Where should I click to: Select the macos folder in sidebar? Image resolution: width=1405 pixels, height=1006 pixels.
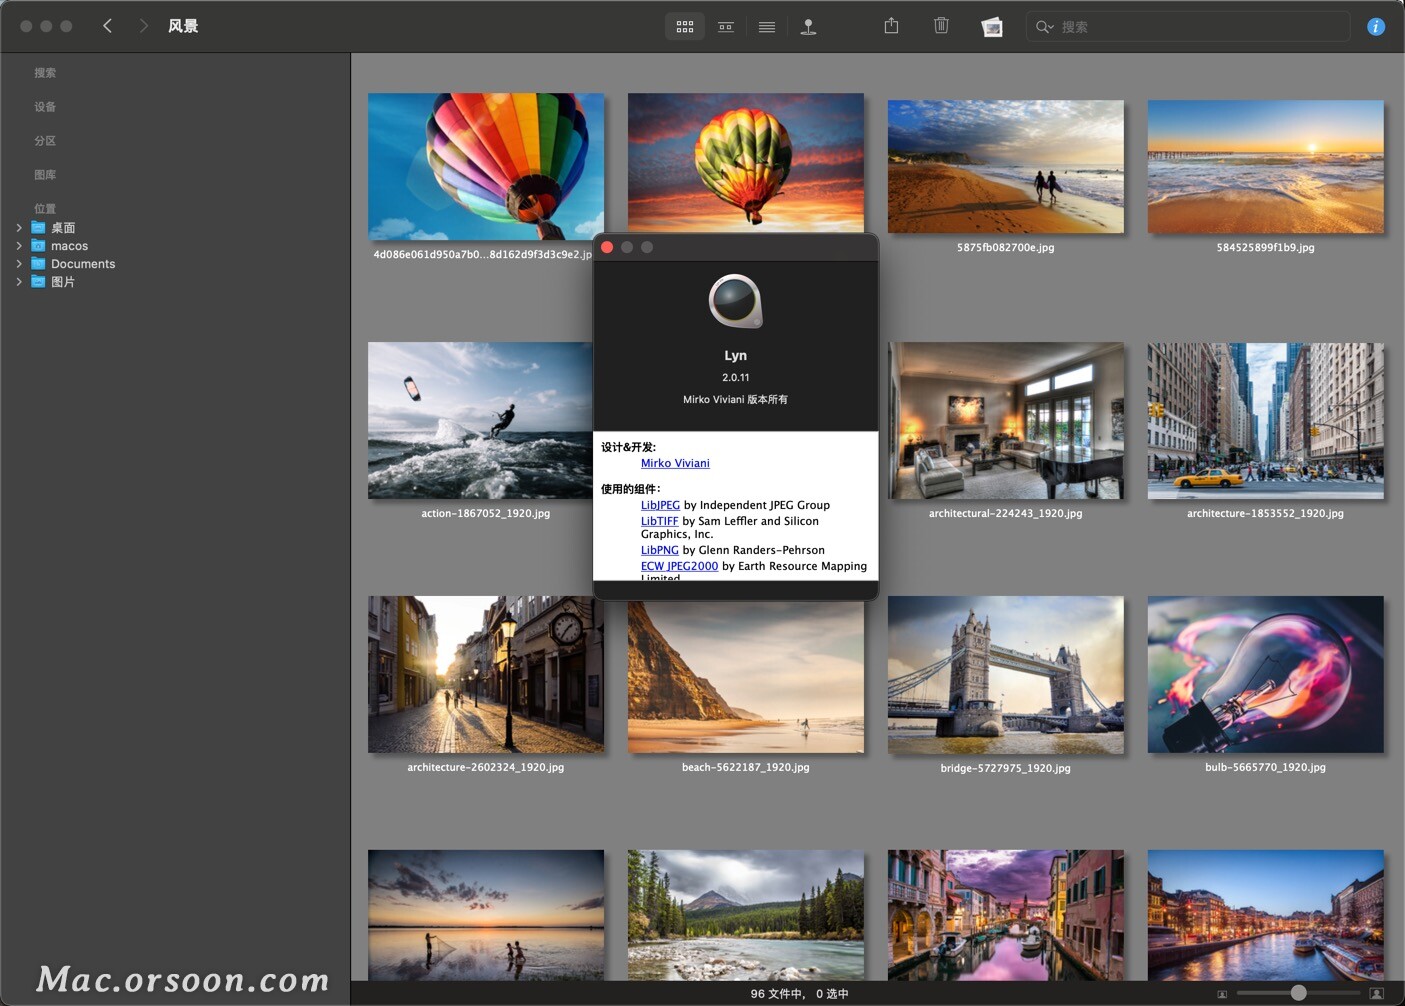tap(69, 246)
